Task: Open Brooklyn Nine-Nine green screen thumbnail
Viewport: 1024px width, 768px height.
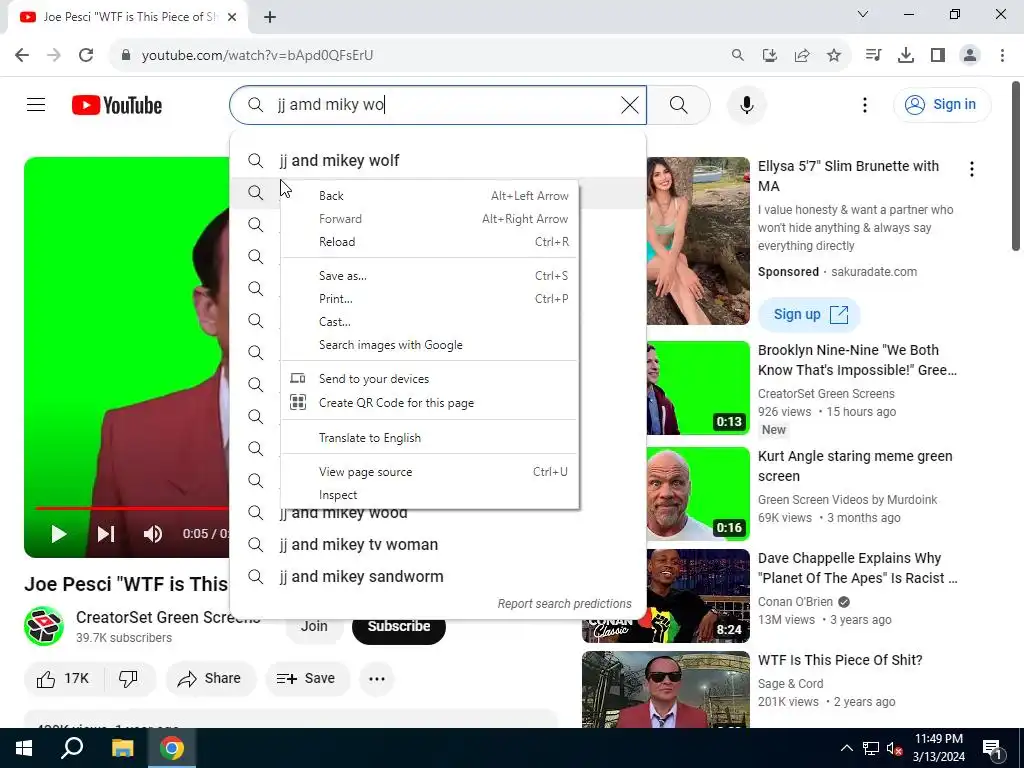Action: pyautogui.click(x=698, y=387)
